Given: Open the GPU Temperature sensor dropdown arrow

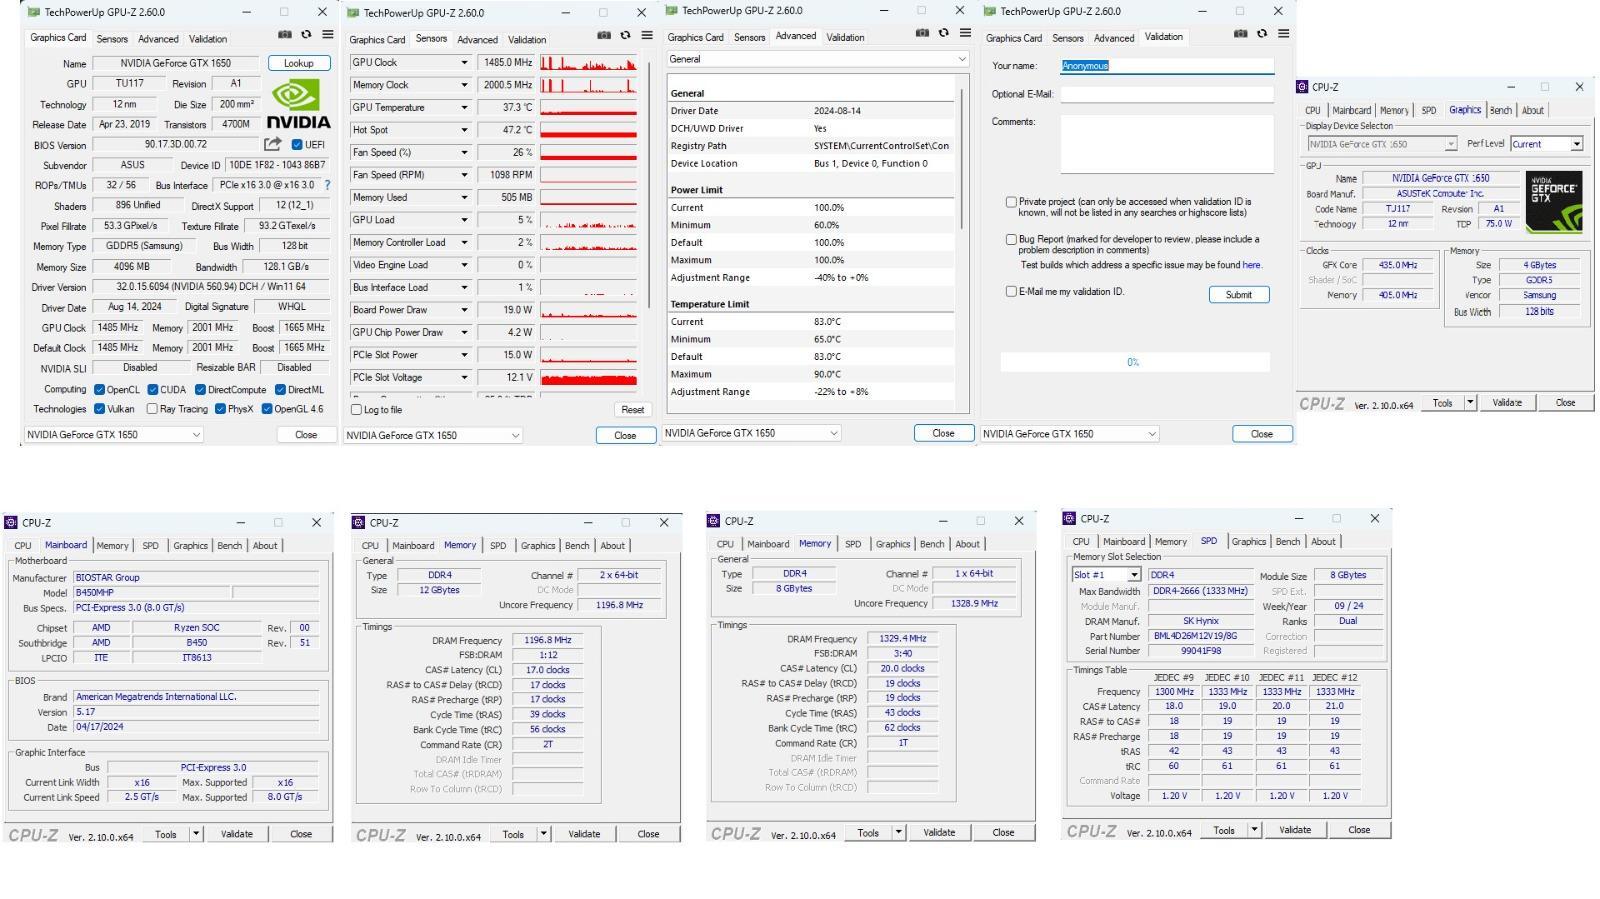Looking at the screenshot, I should pos(464,107).
